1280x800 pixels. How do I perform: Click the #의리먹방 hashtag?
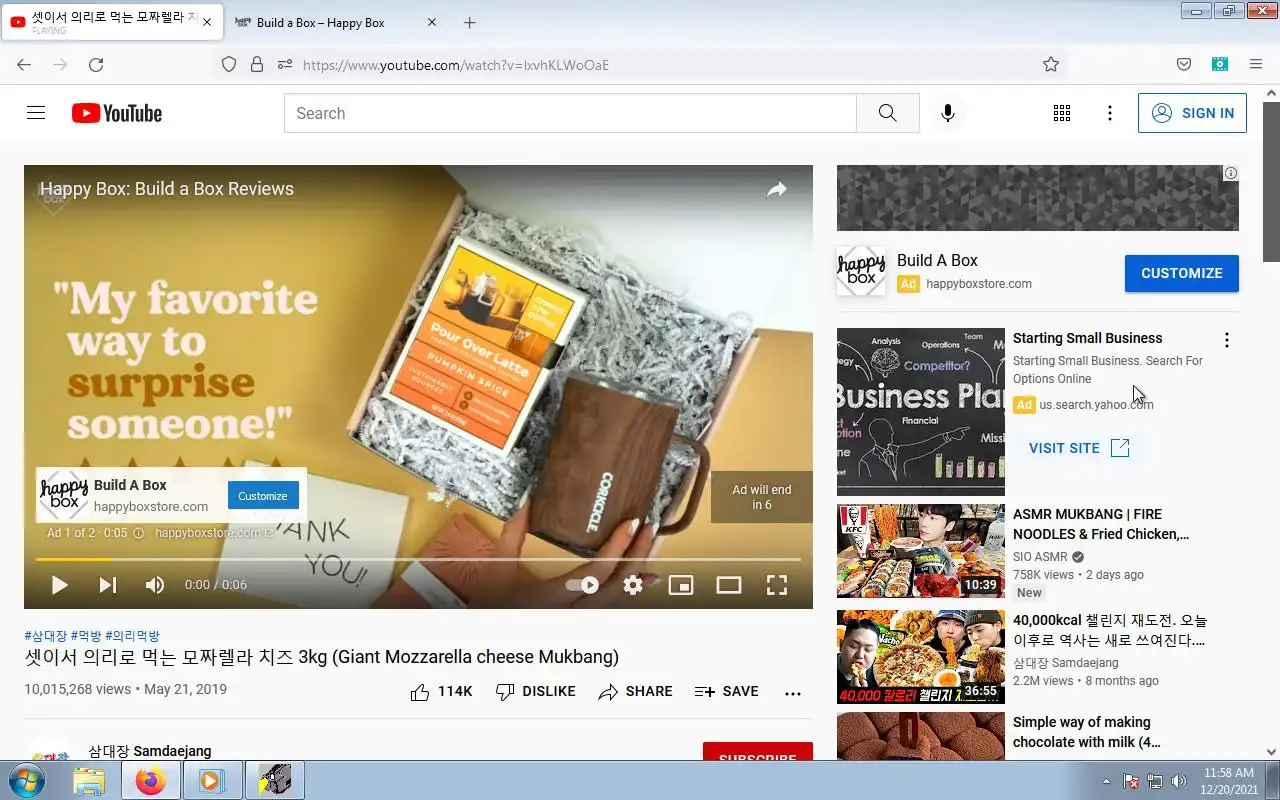pyautogui.click(x=132, y=636)
